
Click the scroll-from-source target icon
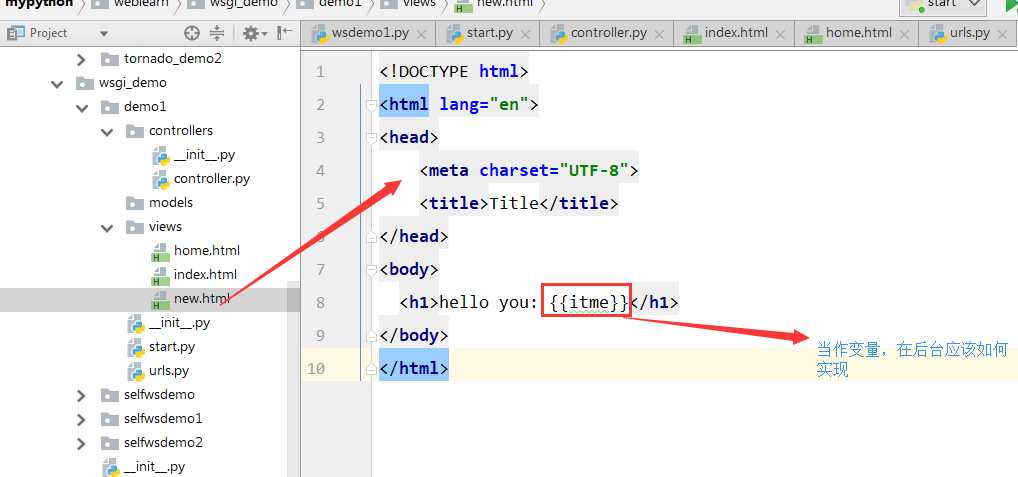coord(192,33)
